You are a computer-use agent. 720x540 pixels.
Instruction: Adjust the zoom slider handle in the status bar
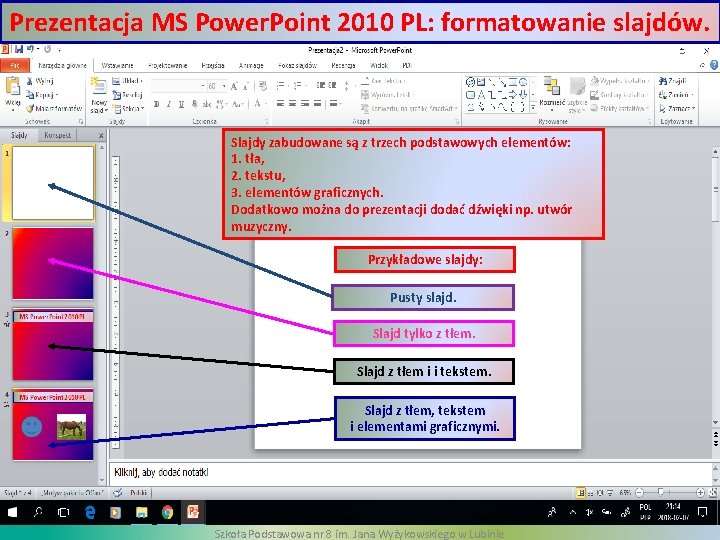pos(661,492)
